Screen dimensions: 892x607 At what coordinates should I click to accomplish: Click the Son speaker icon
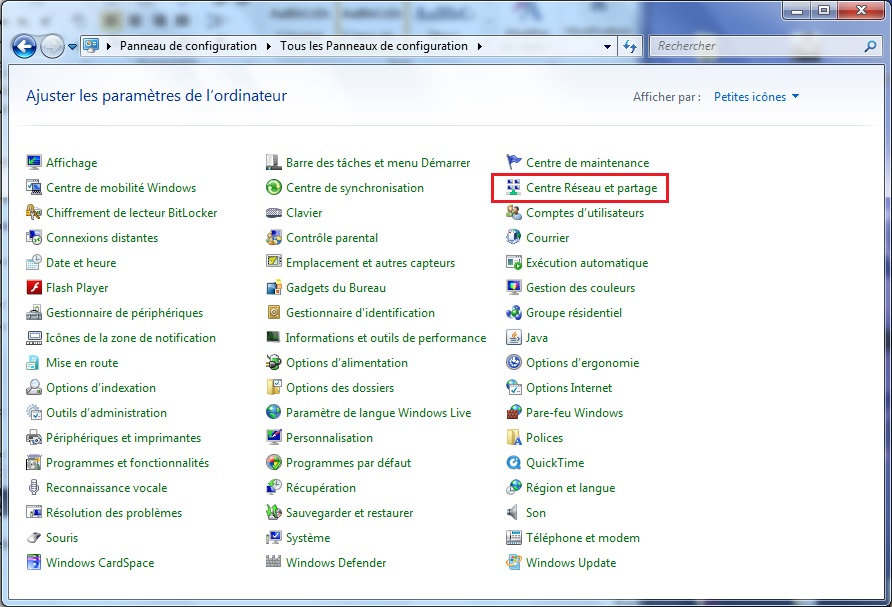click(x=514, y=513)
